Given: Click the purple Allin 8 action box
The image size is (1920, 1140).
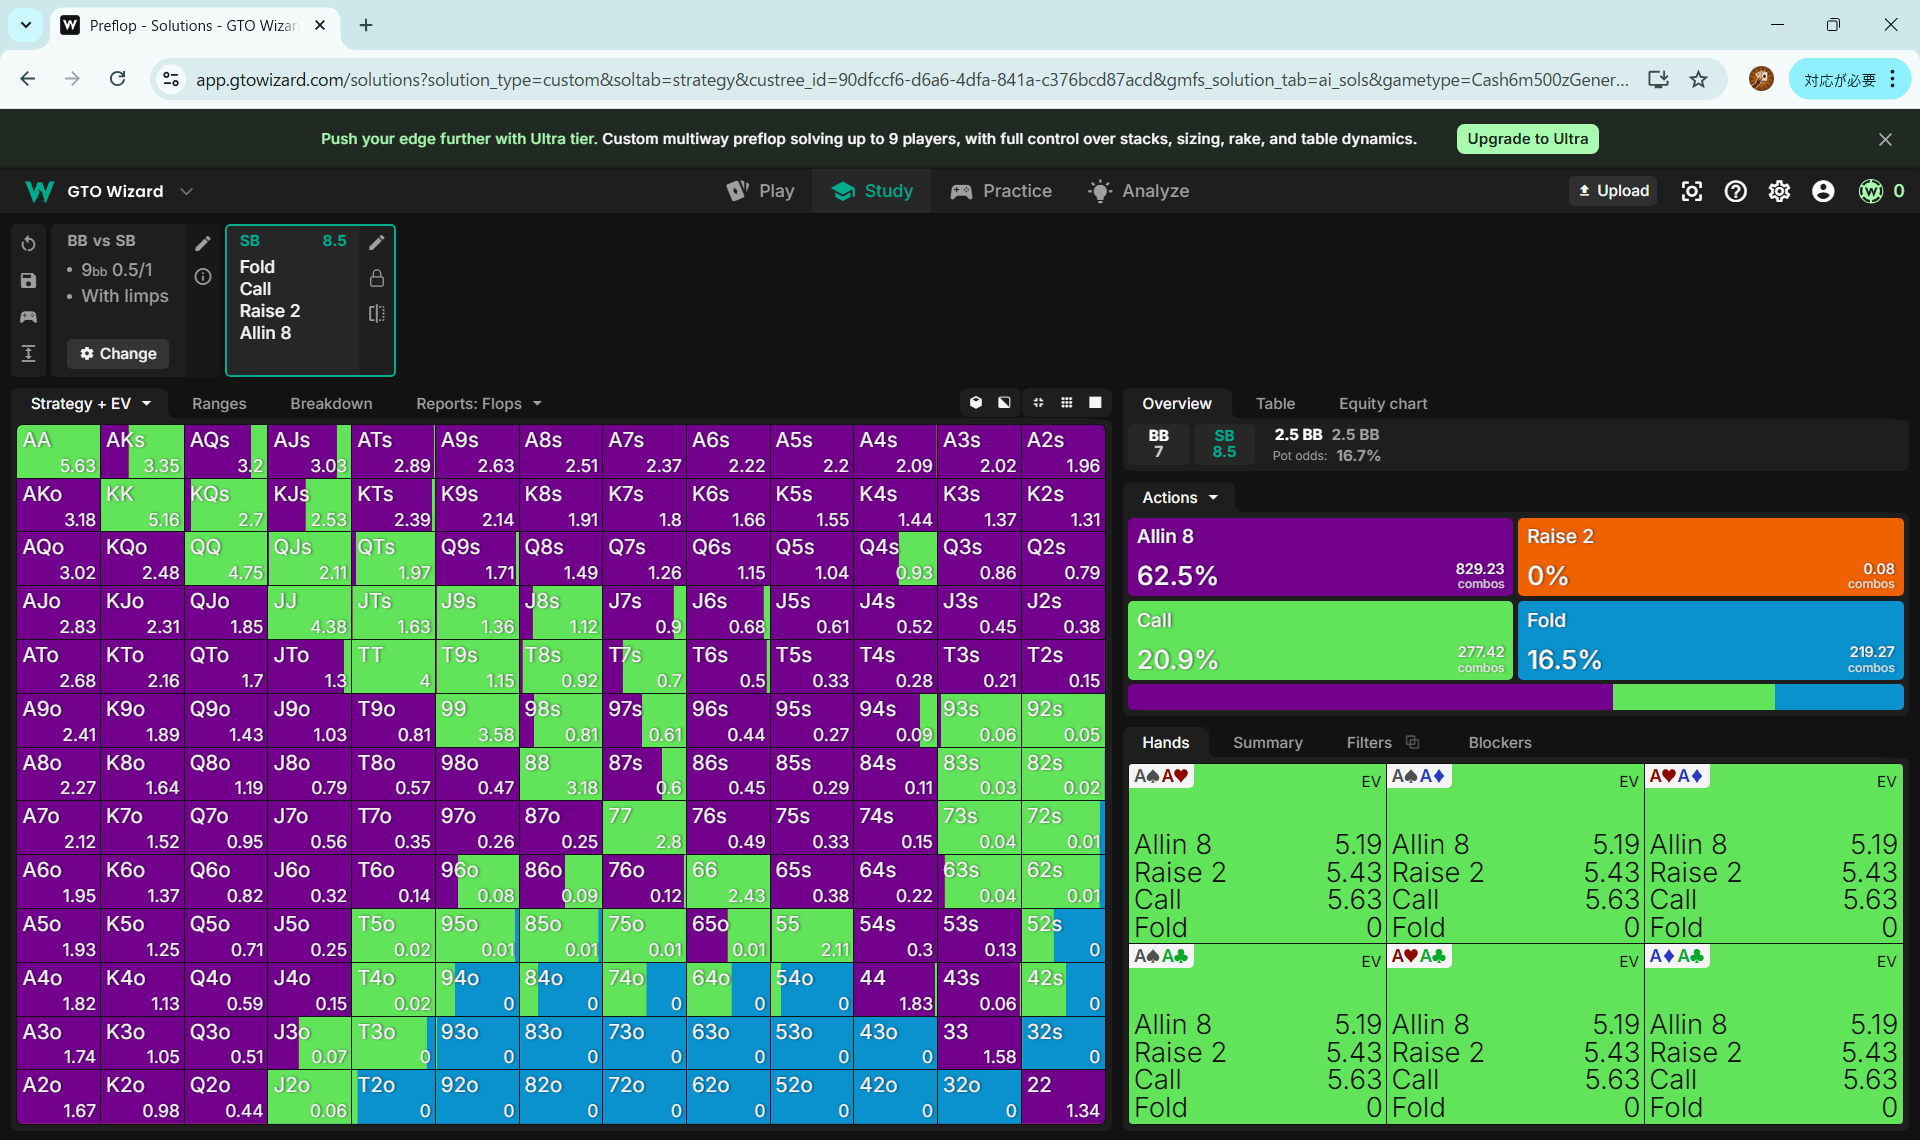Looking at the screenshot, I should tap(1319, 557).
